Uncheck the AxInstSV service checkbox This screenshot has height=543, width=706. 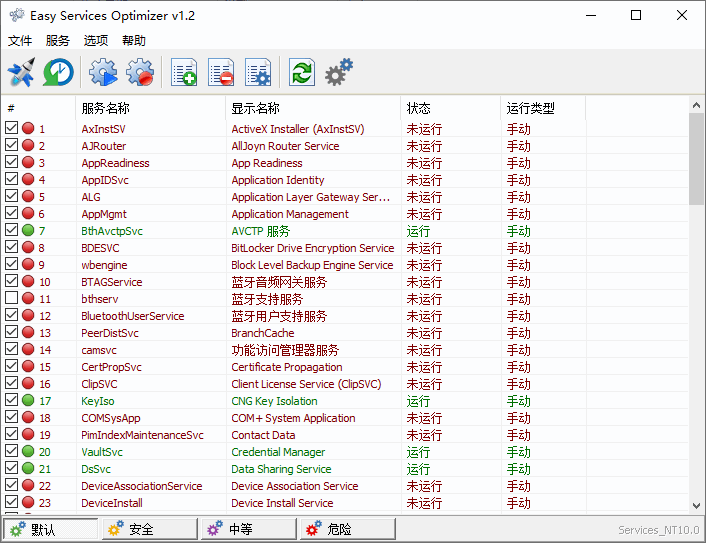point(11,128)
